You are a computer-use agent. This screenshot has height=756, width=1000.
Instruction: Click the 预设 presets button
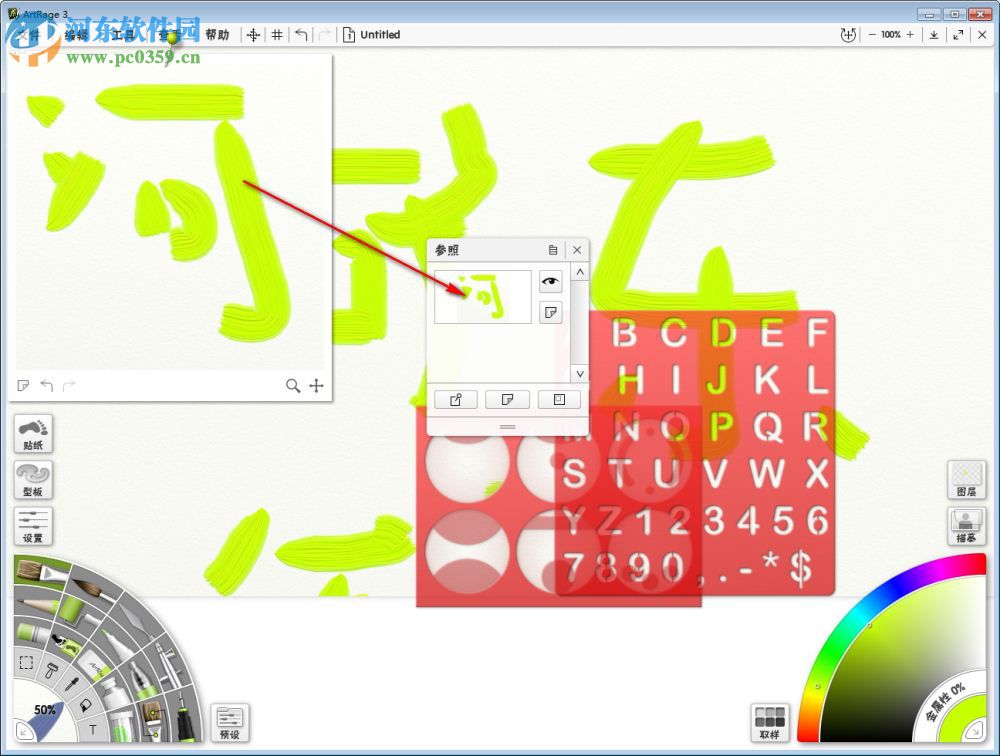(231, 722)
